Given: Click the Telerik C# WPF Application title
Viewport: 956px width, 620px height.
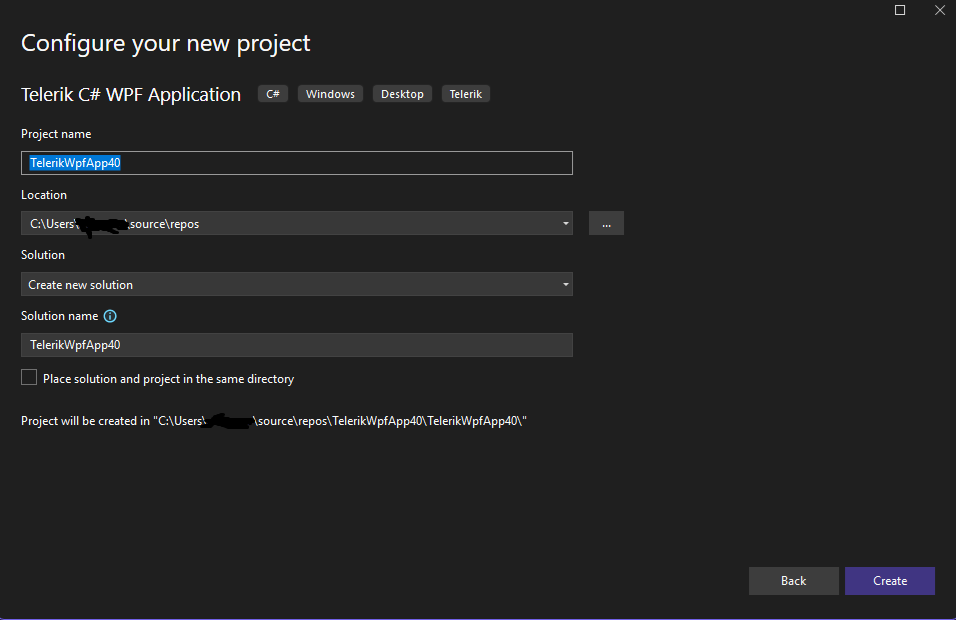Looking at the screenshot, I should coord(131,95).
